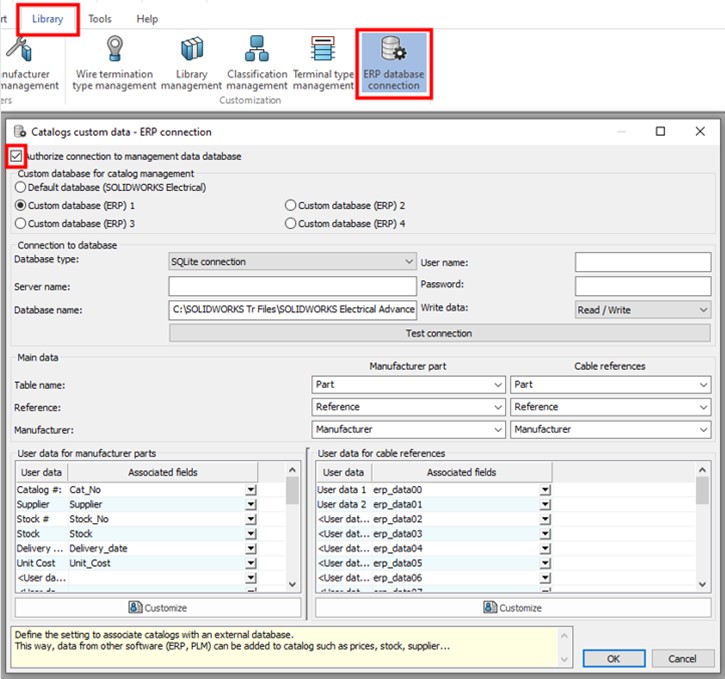Click Customize under cable references list
Screen dimensions: 725x679
tap(512, 607)
